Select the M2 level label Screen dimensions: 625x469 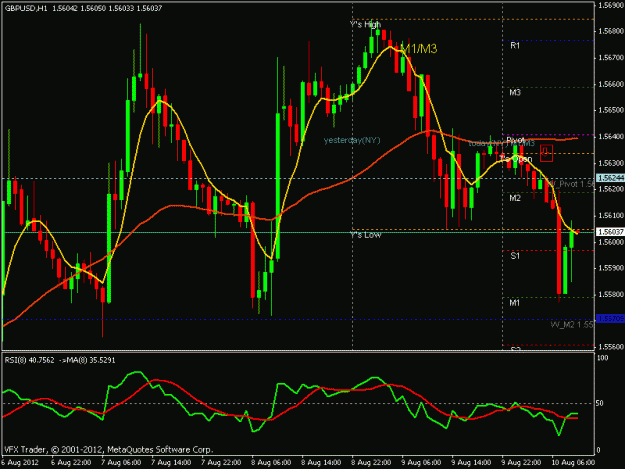click(515, 198)
